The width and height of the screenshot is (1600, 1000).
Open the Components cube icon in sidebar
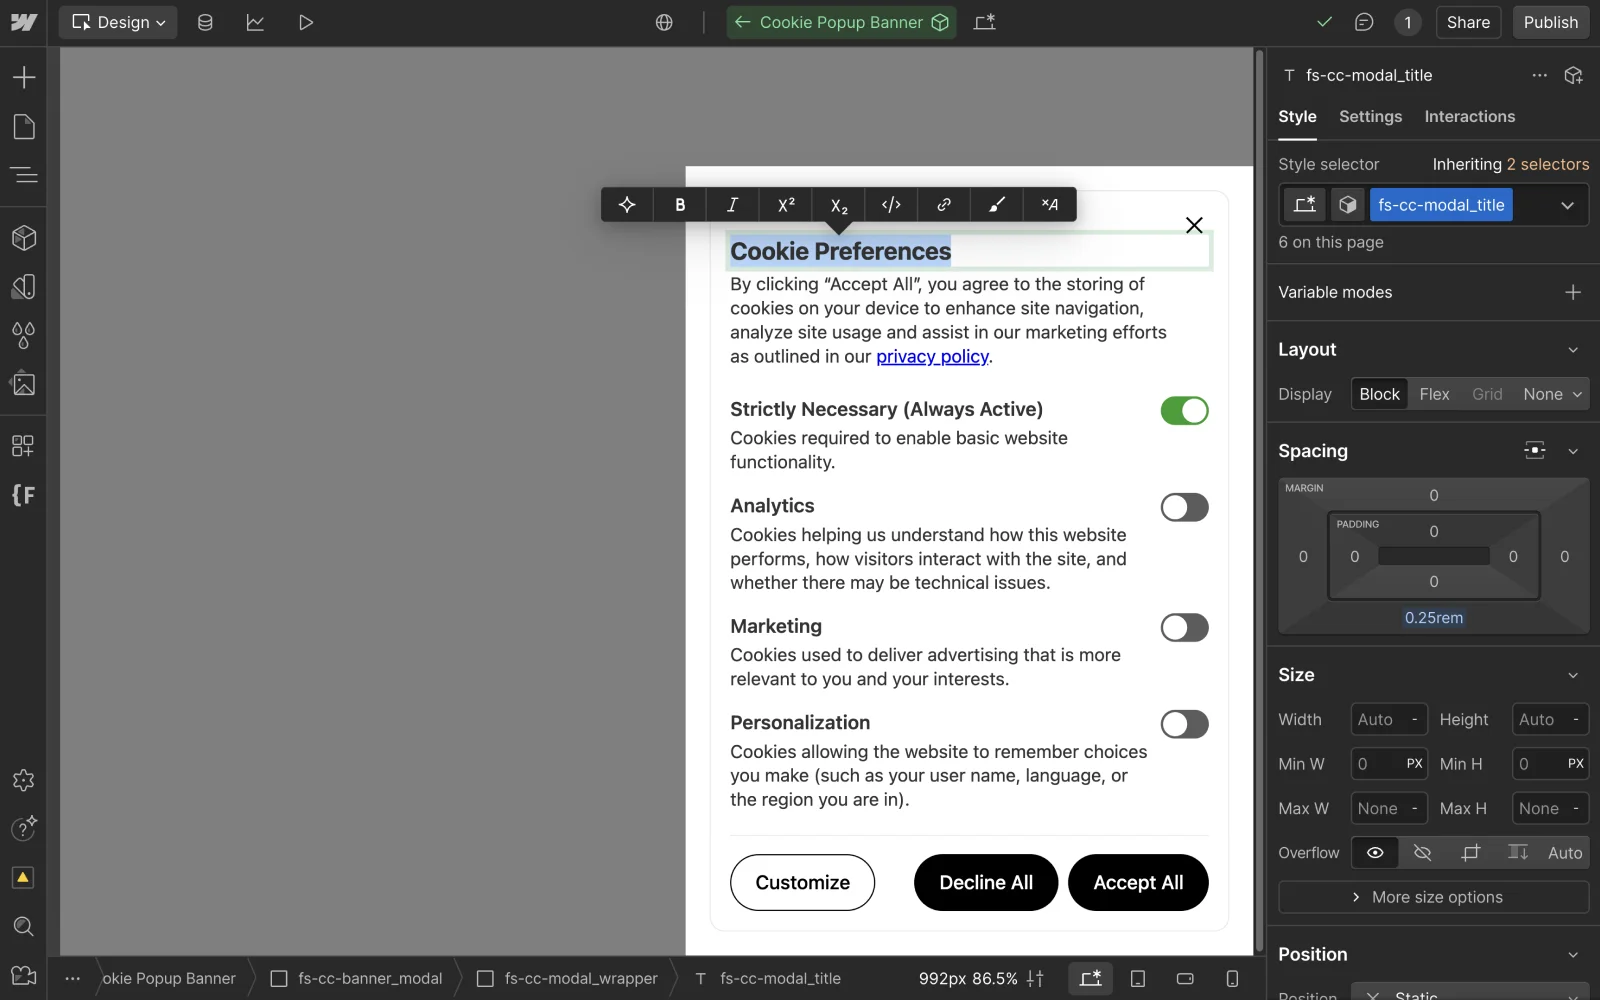[x=23, y=238]
